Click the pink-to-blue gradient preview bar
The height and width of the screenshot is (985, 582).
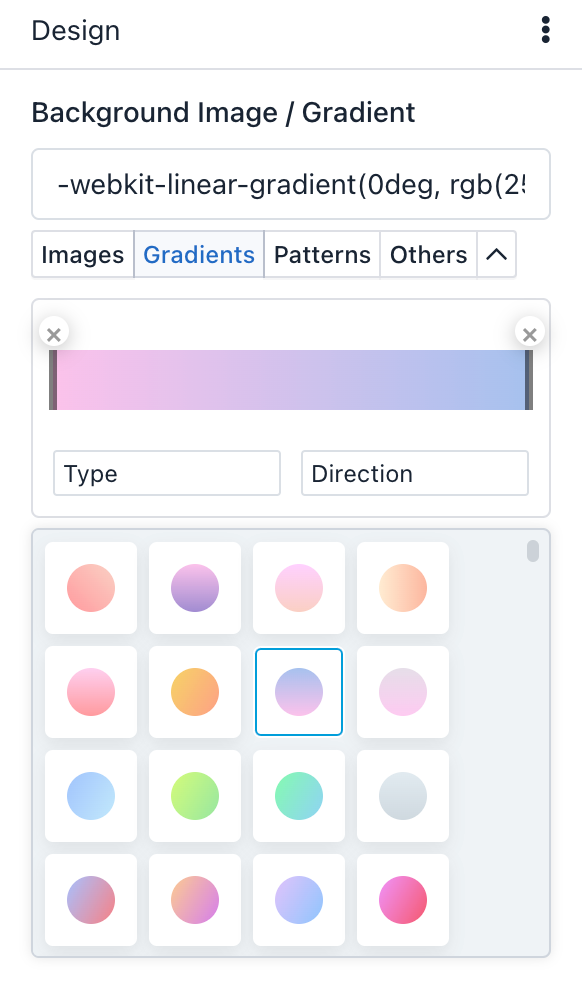pyautogui.click(x=290, y=380)
